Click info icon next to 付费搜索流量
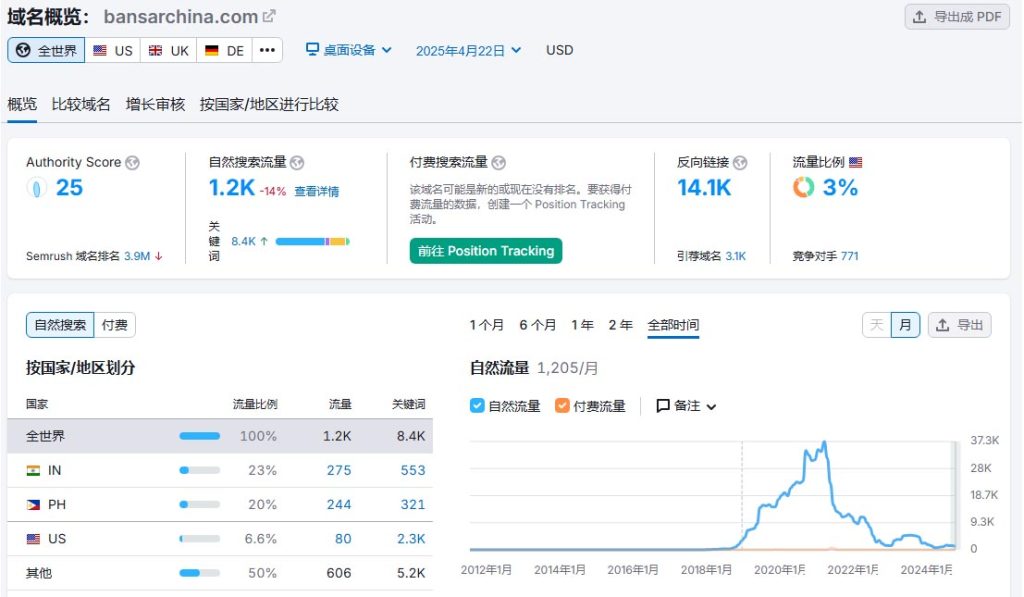Viewport: 1024px width, 597px height. (x=499, y=163)
